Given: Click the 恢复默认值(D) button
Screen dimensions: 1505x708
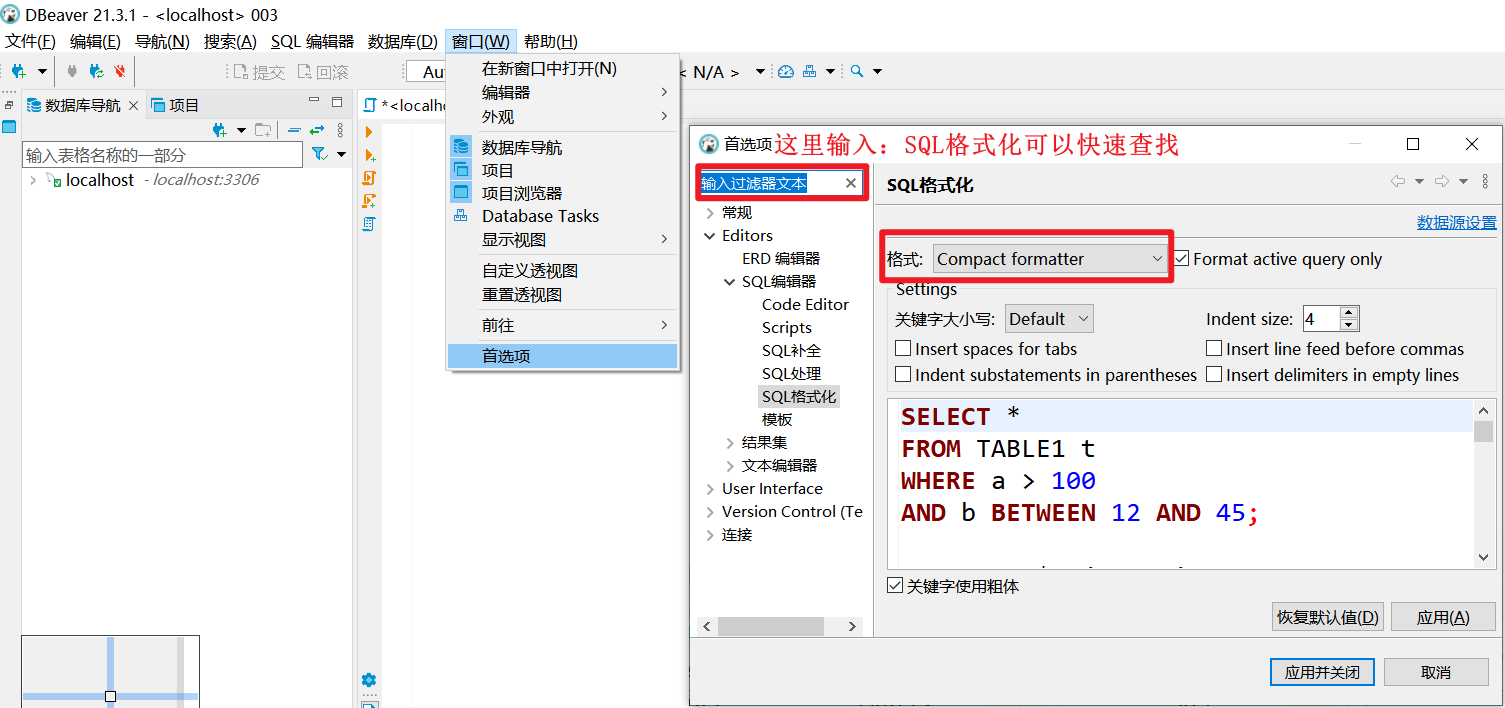Looking at the screenshot, I should coord(1327,617).
